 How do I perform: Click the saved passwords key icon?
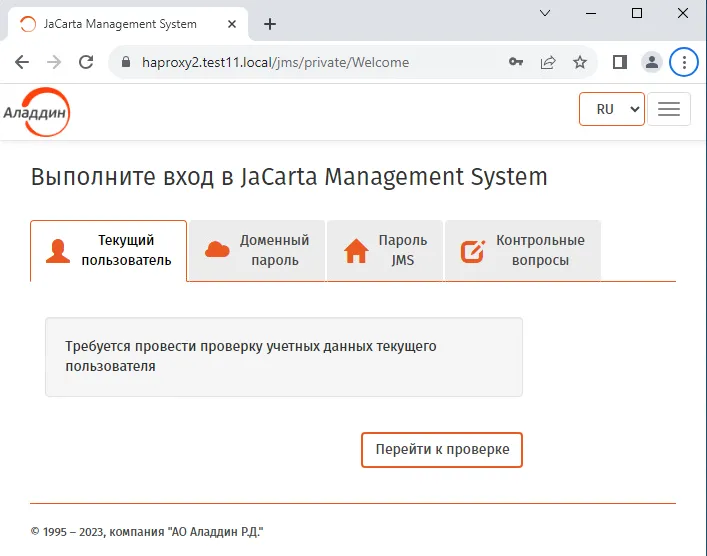pyautogui.click(x=516, y=62)
